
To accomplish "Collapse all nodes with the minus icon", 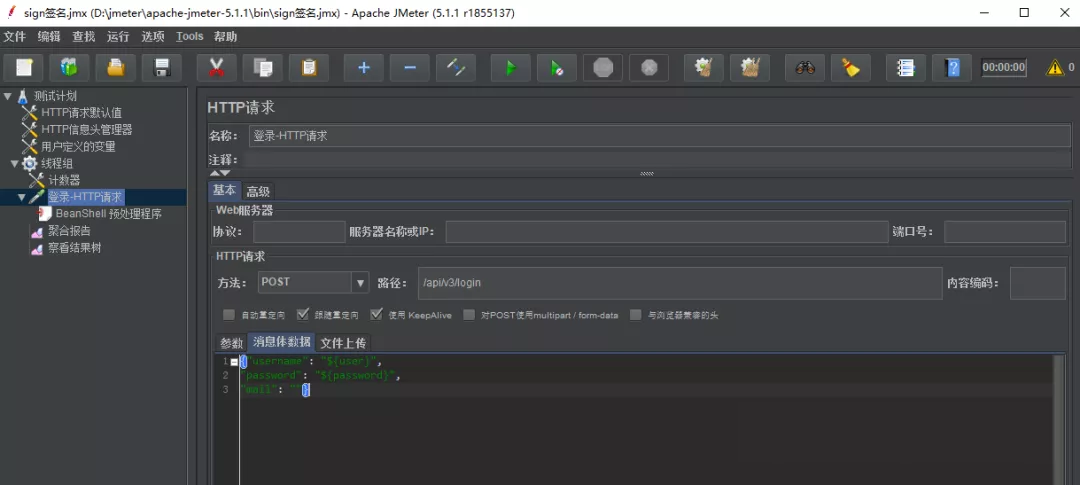I will click(410, 68).
